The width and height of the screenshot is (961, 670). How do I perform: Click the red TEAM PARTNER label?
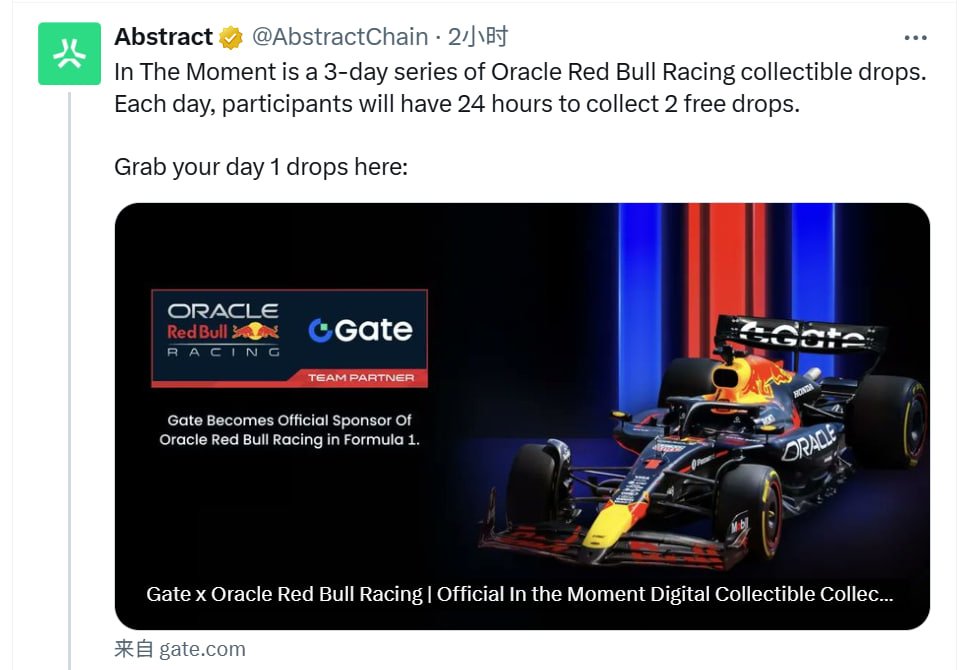click(x=361, y=378)
